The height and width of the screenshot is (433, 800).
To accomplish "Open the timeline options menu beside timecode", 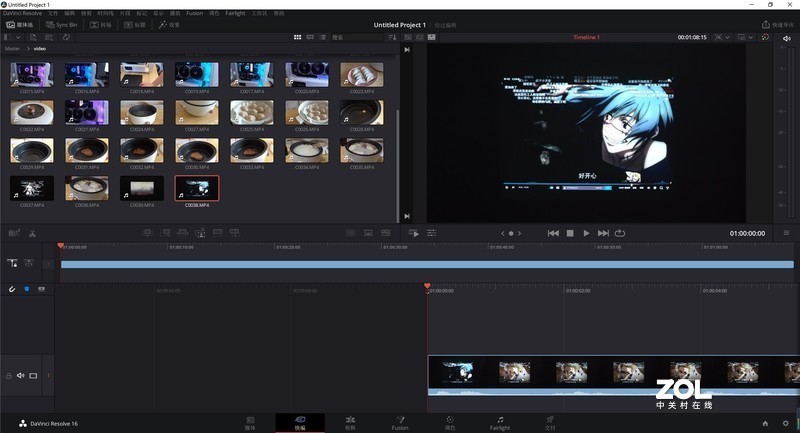I will click(x=785, y=233).
